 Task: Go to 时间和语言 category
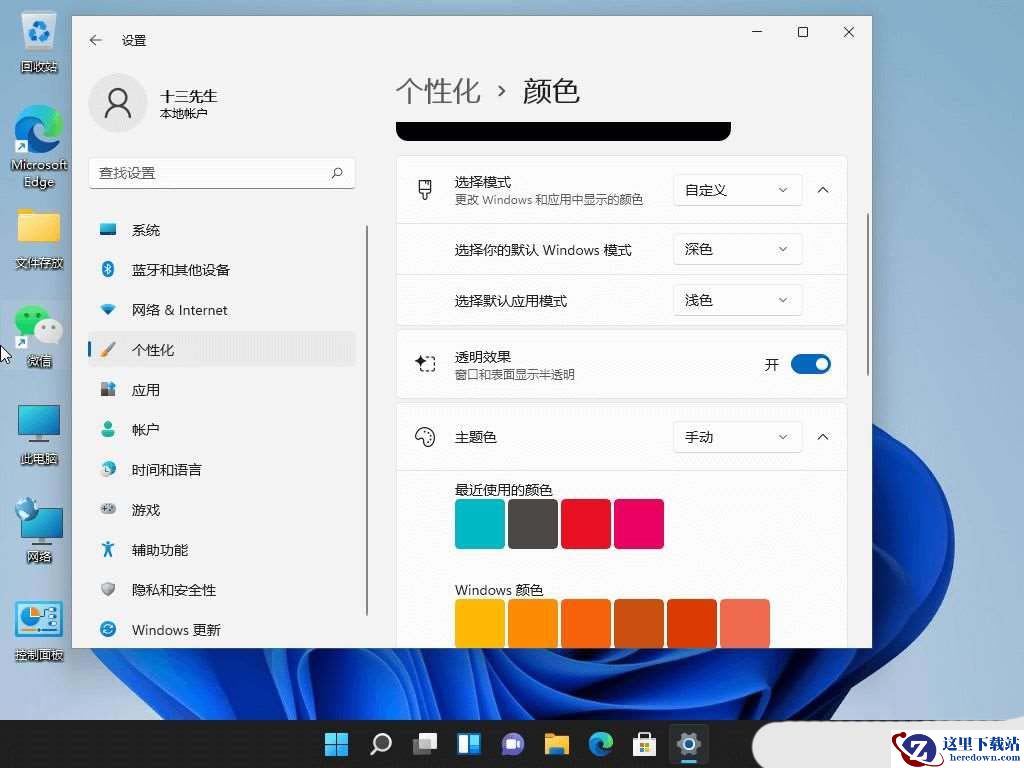pyautogui.click(x=222, y=469)
